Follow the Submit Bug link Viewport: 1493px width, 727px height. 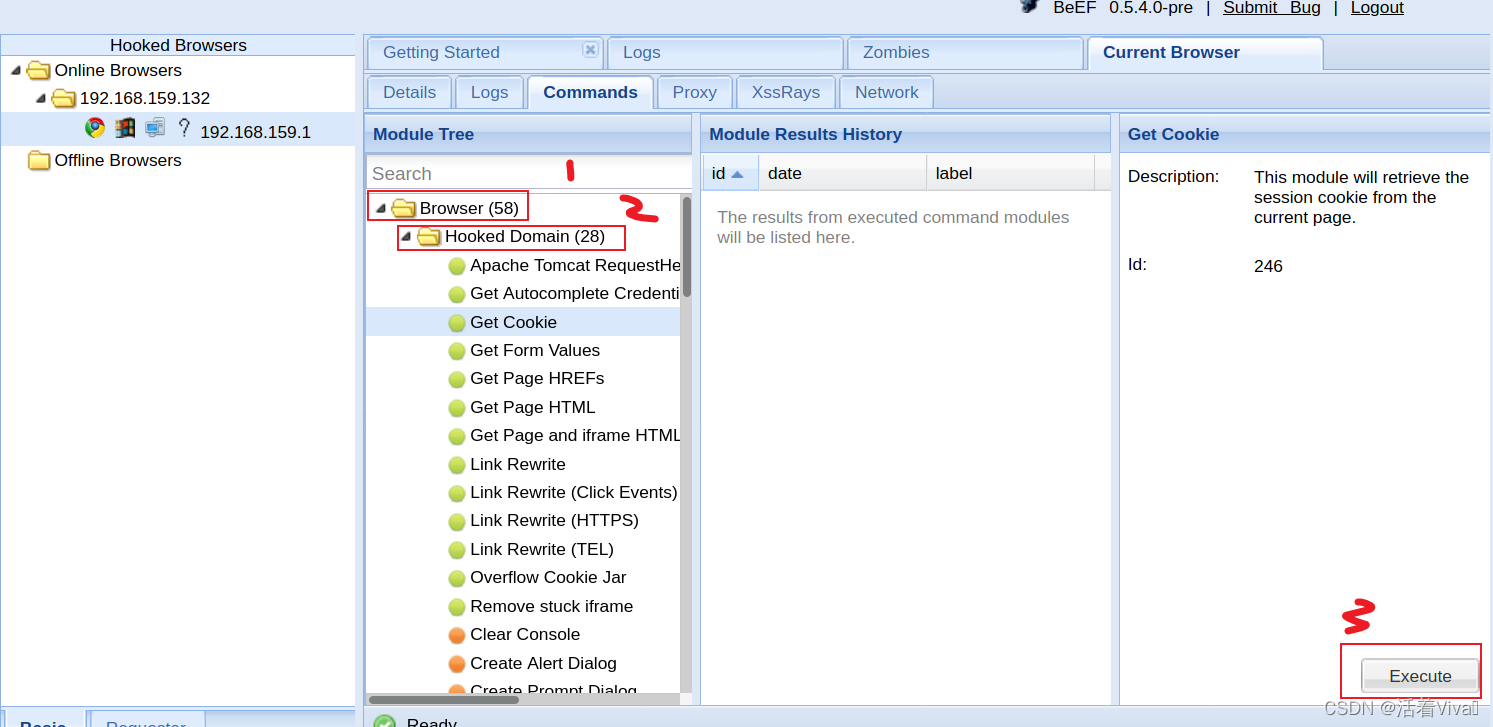point(1272,8)
